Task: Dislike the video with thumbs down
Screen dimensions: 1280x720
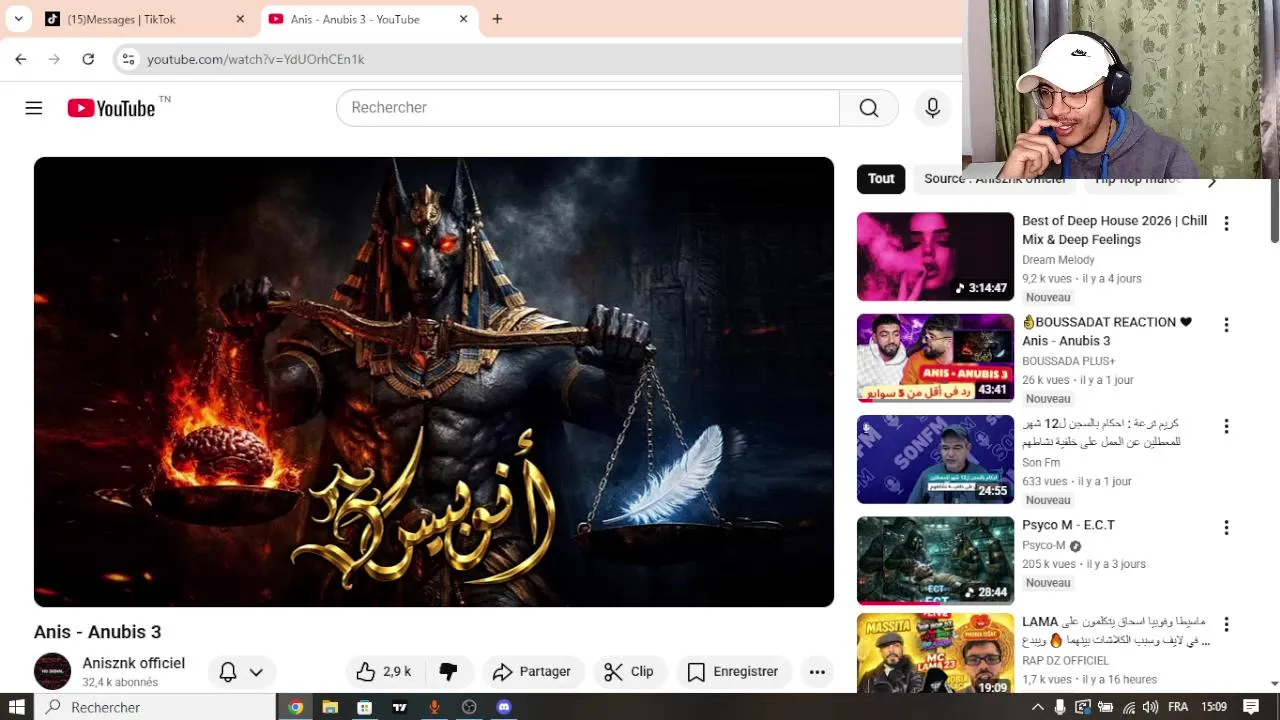Action: (x=448, y=672)
